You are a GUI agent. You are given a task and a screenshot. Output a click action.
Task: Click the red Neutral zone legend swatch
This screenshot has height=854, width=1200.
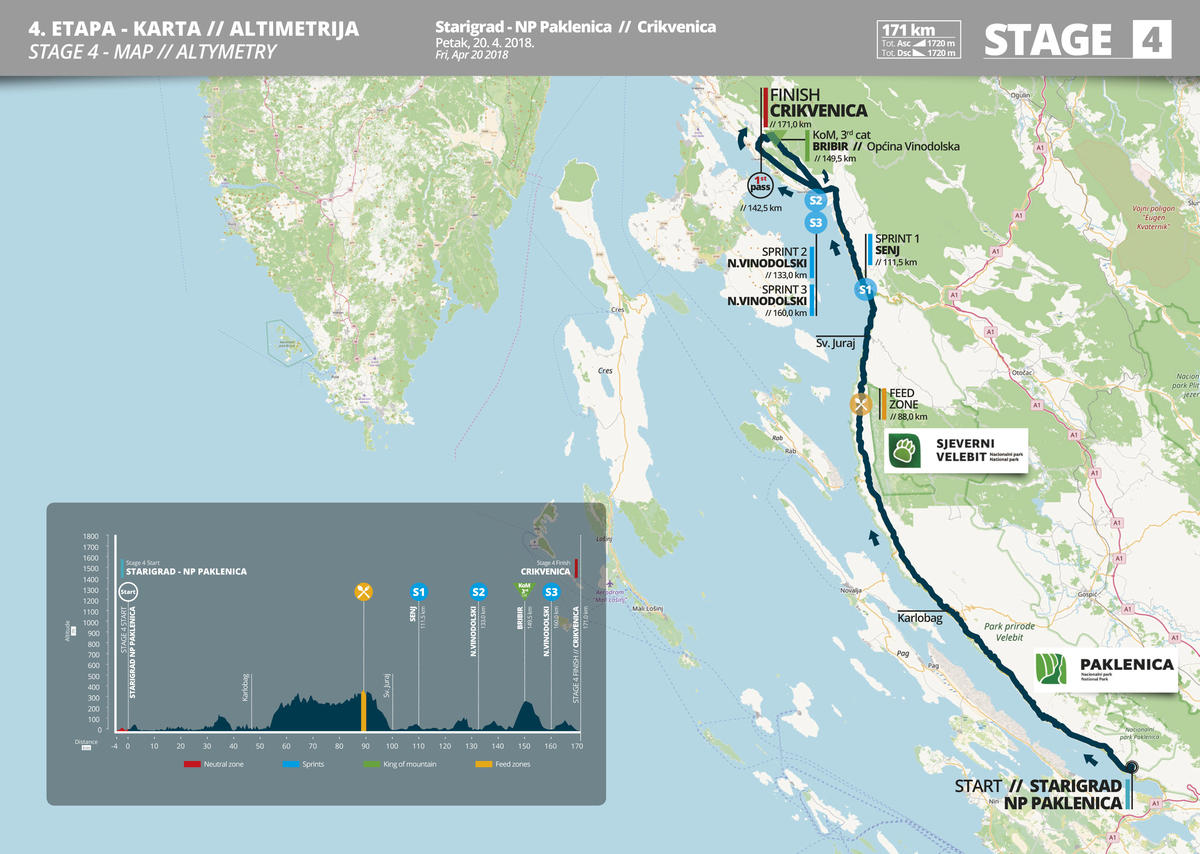192,764
